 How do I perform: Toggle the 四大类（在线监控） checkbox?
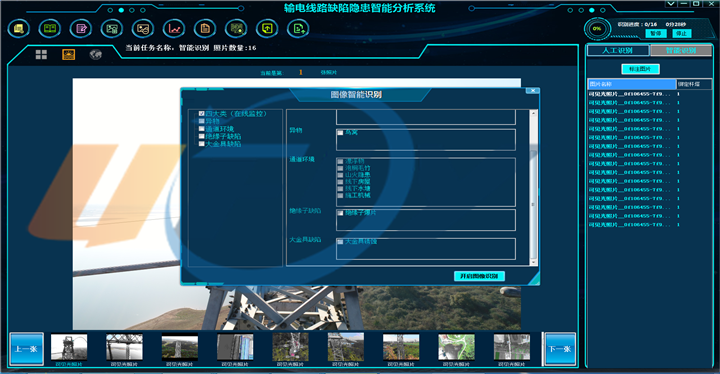point(202,113)
